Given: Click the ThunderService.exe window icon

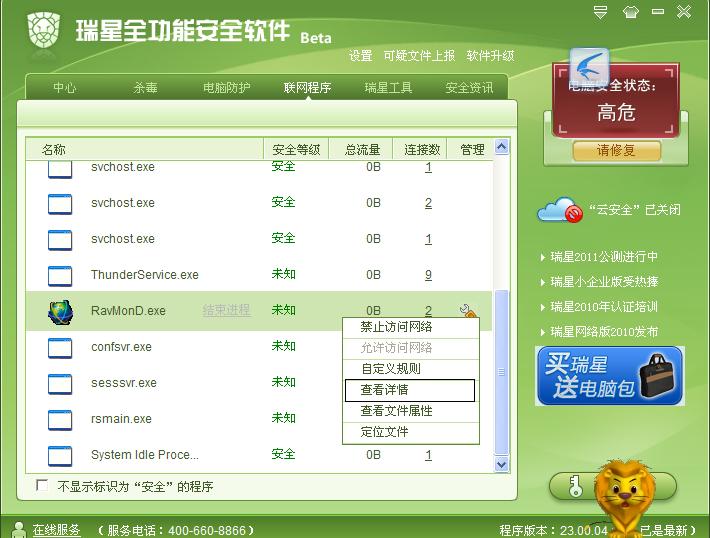Looking at the screenshot, I should [60, 276].
